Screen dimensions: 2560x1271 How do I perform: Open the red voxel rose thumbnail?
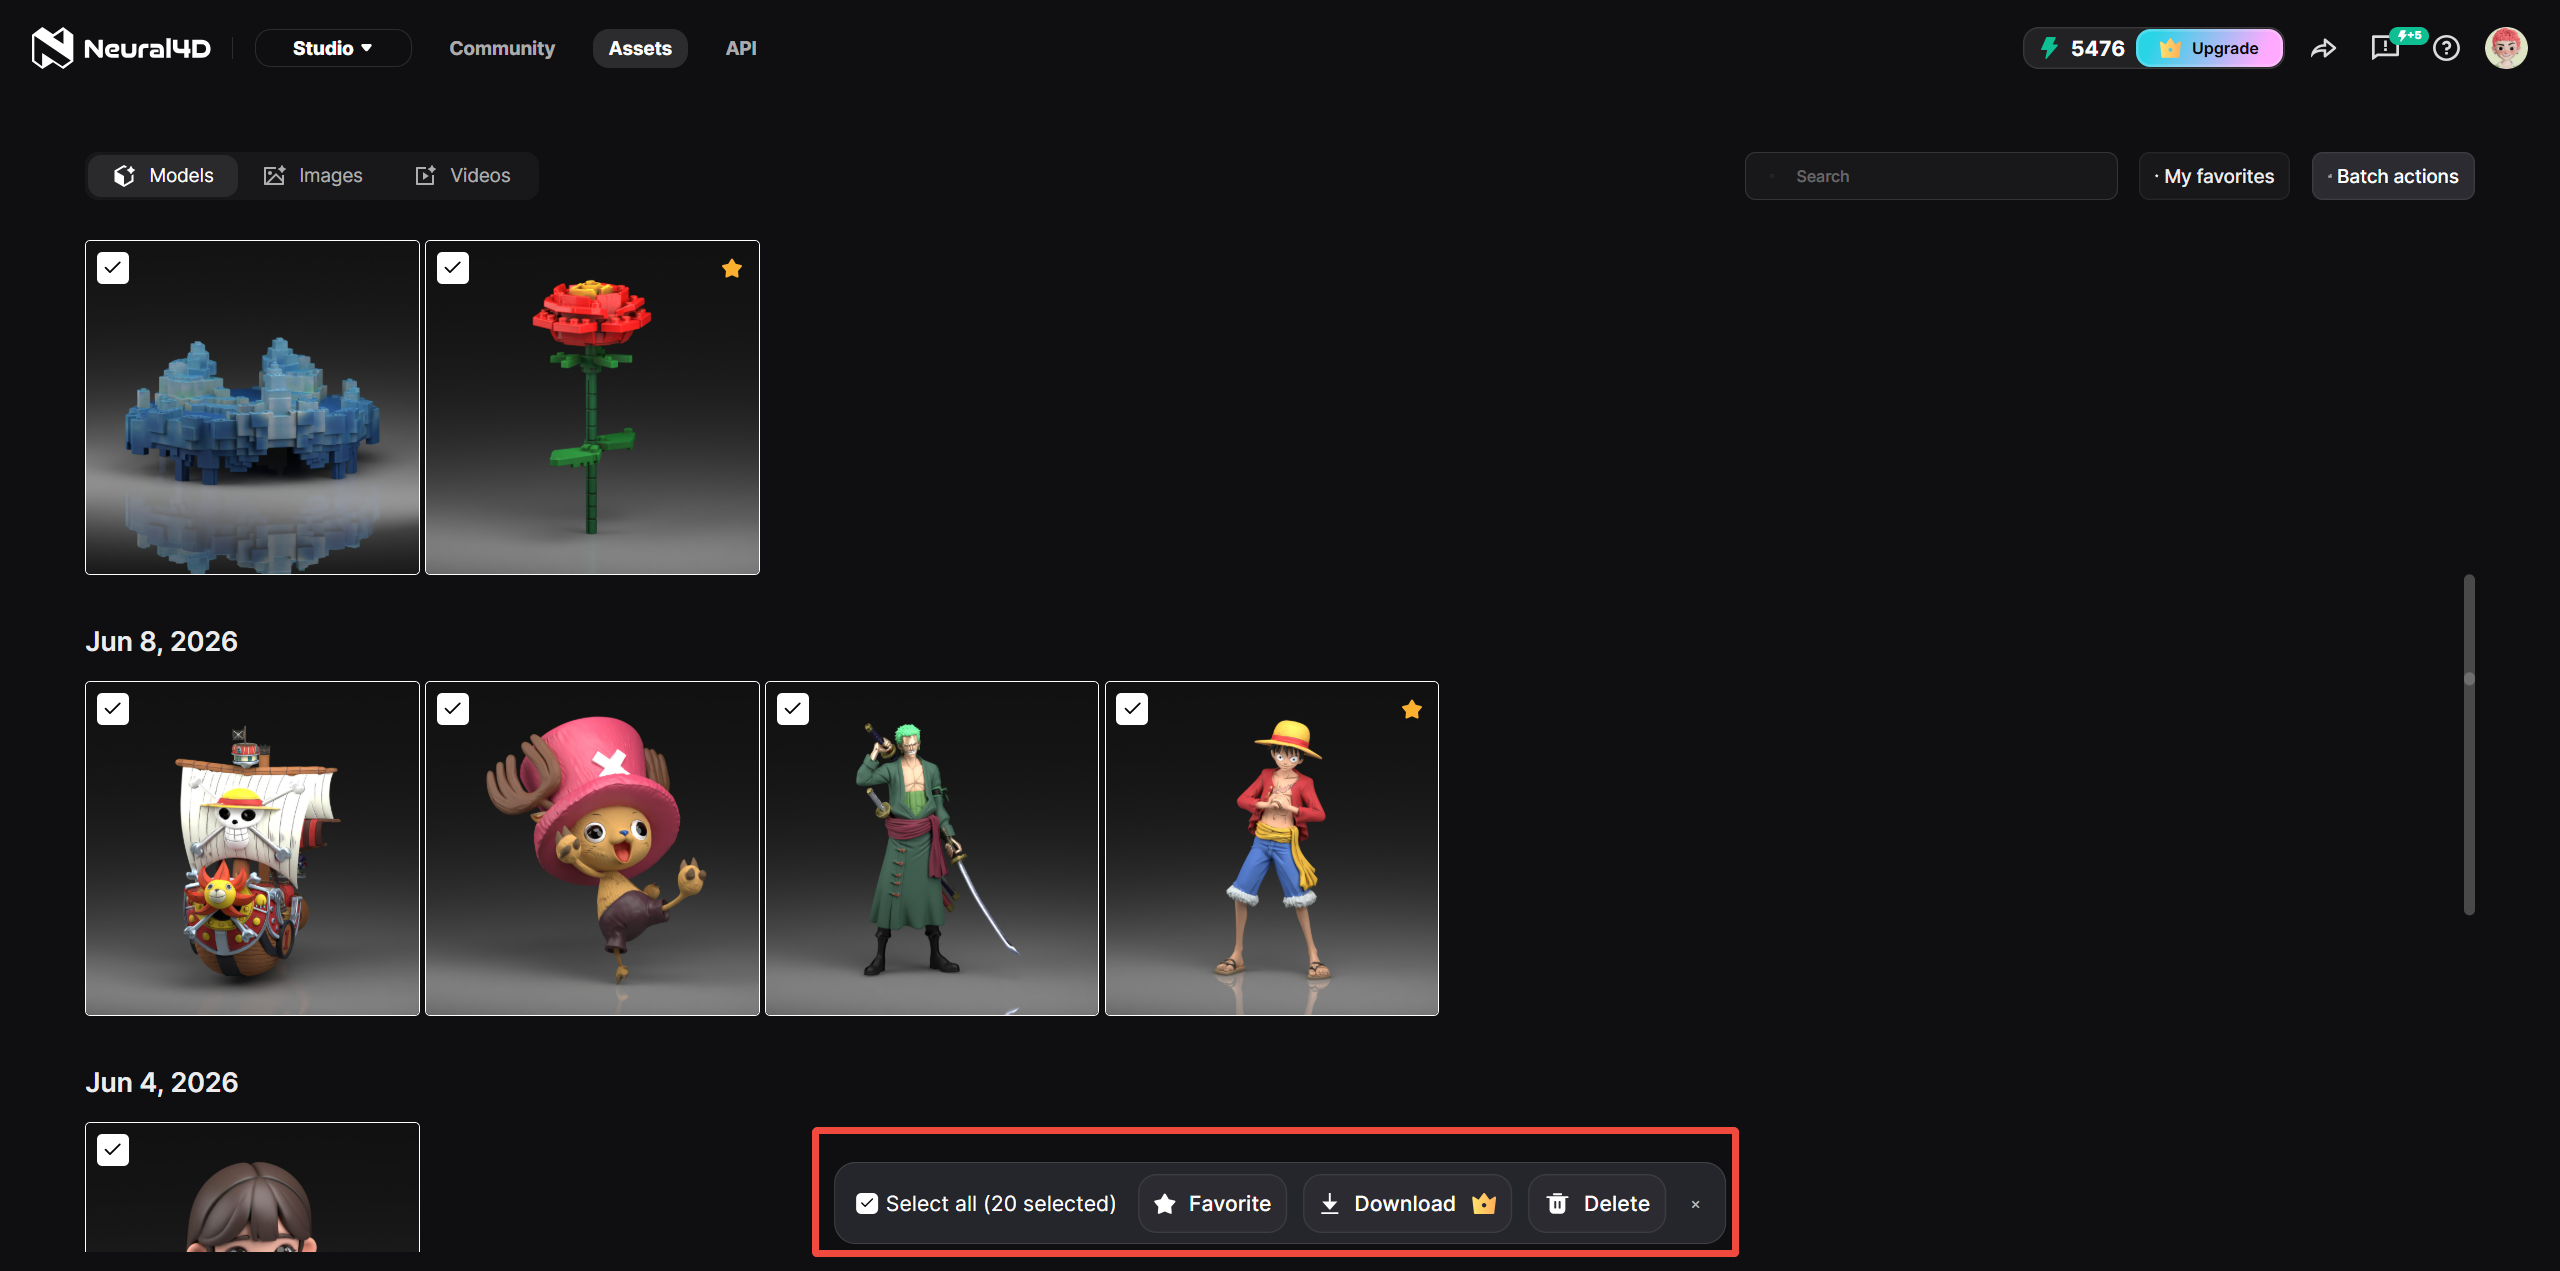pyautogui.click(x=592, y=407)
